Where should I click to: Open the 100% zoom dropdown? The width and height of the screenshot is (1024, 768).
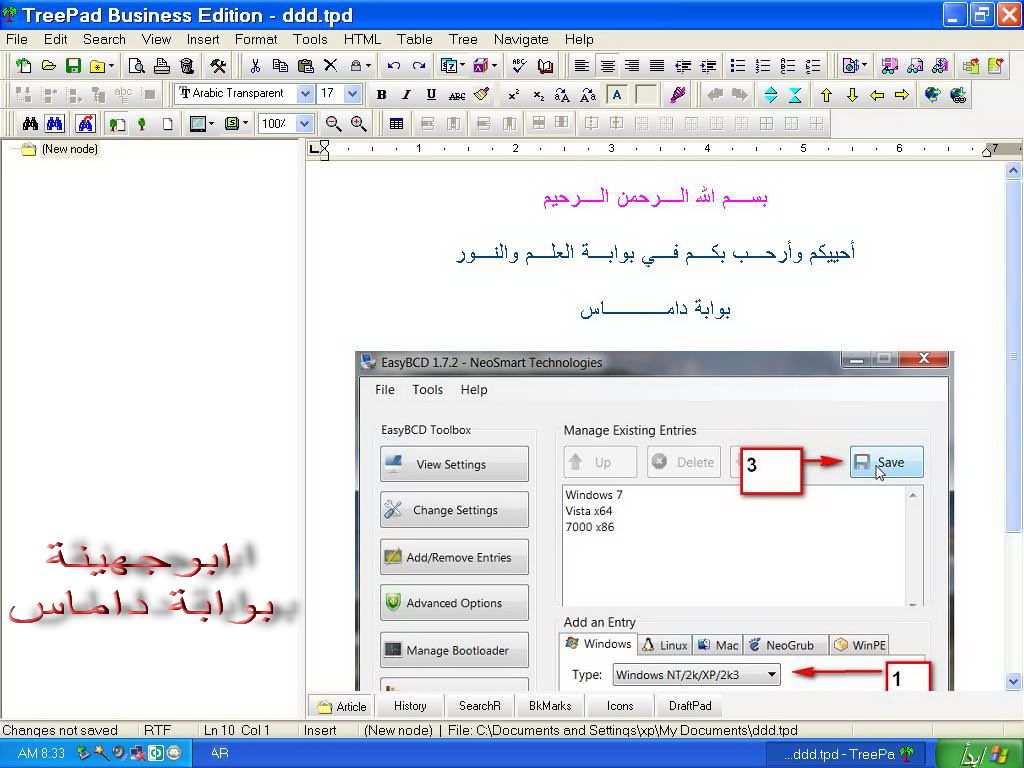304,123
